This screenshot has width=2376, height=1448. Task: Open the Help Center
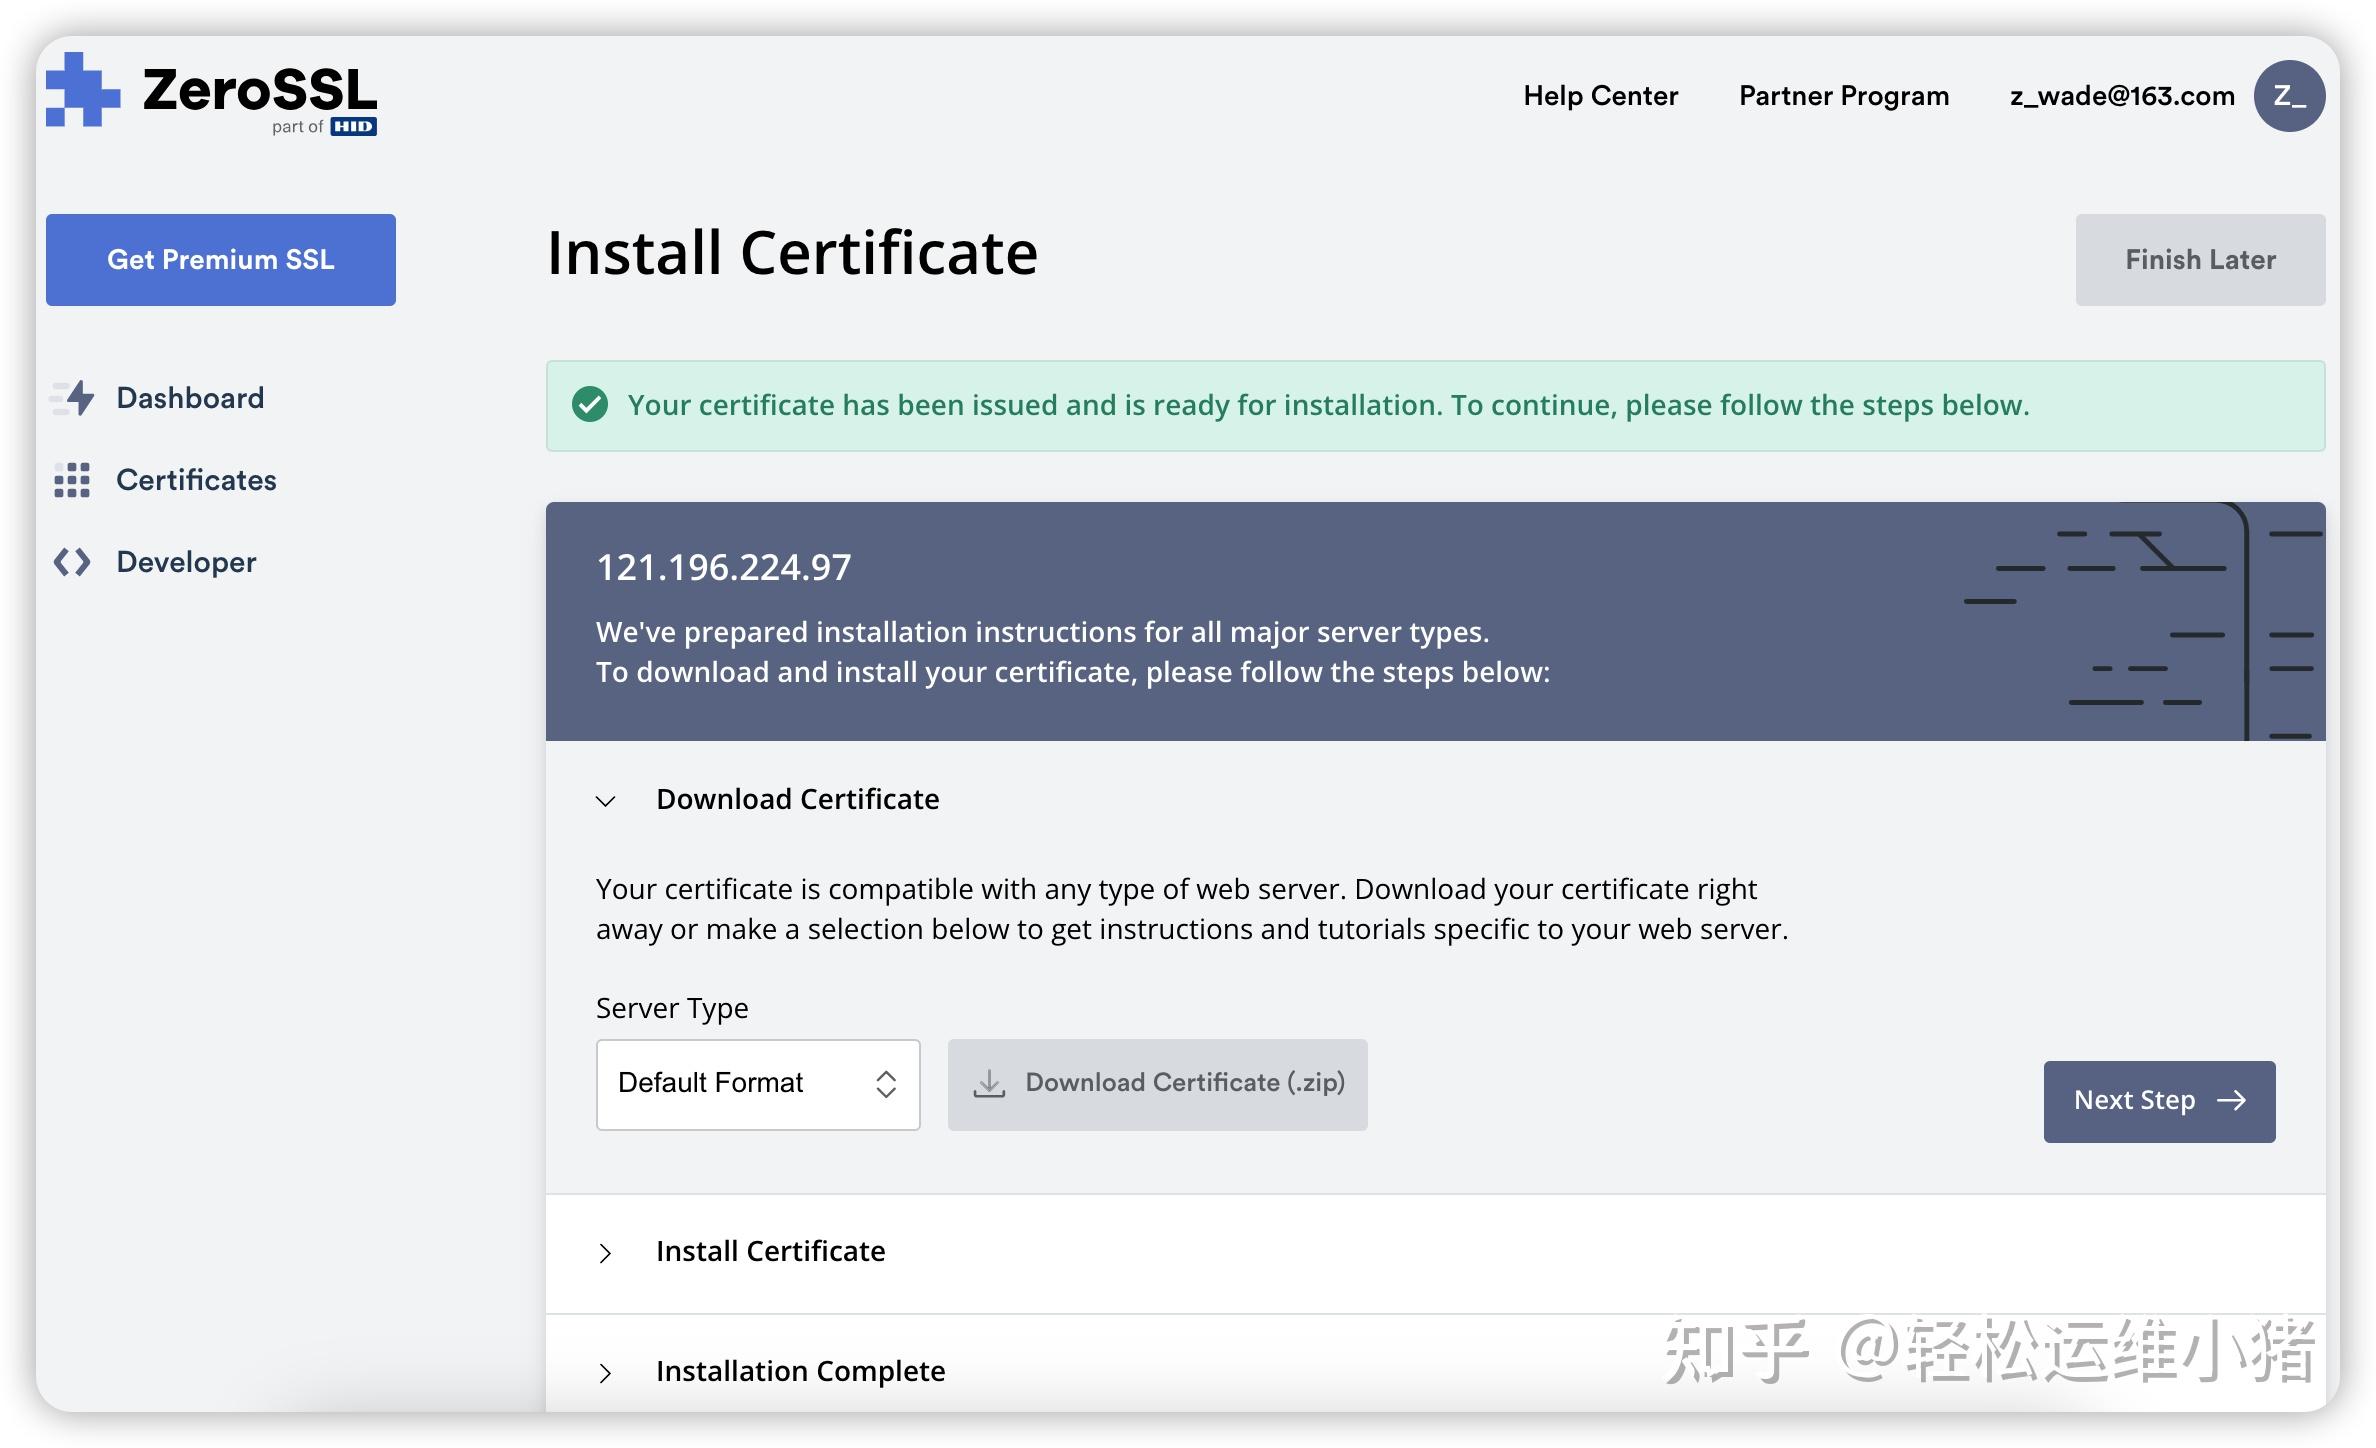1600,95
